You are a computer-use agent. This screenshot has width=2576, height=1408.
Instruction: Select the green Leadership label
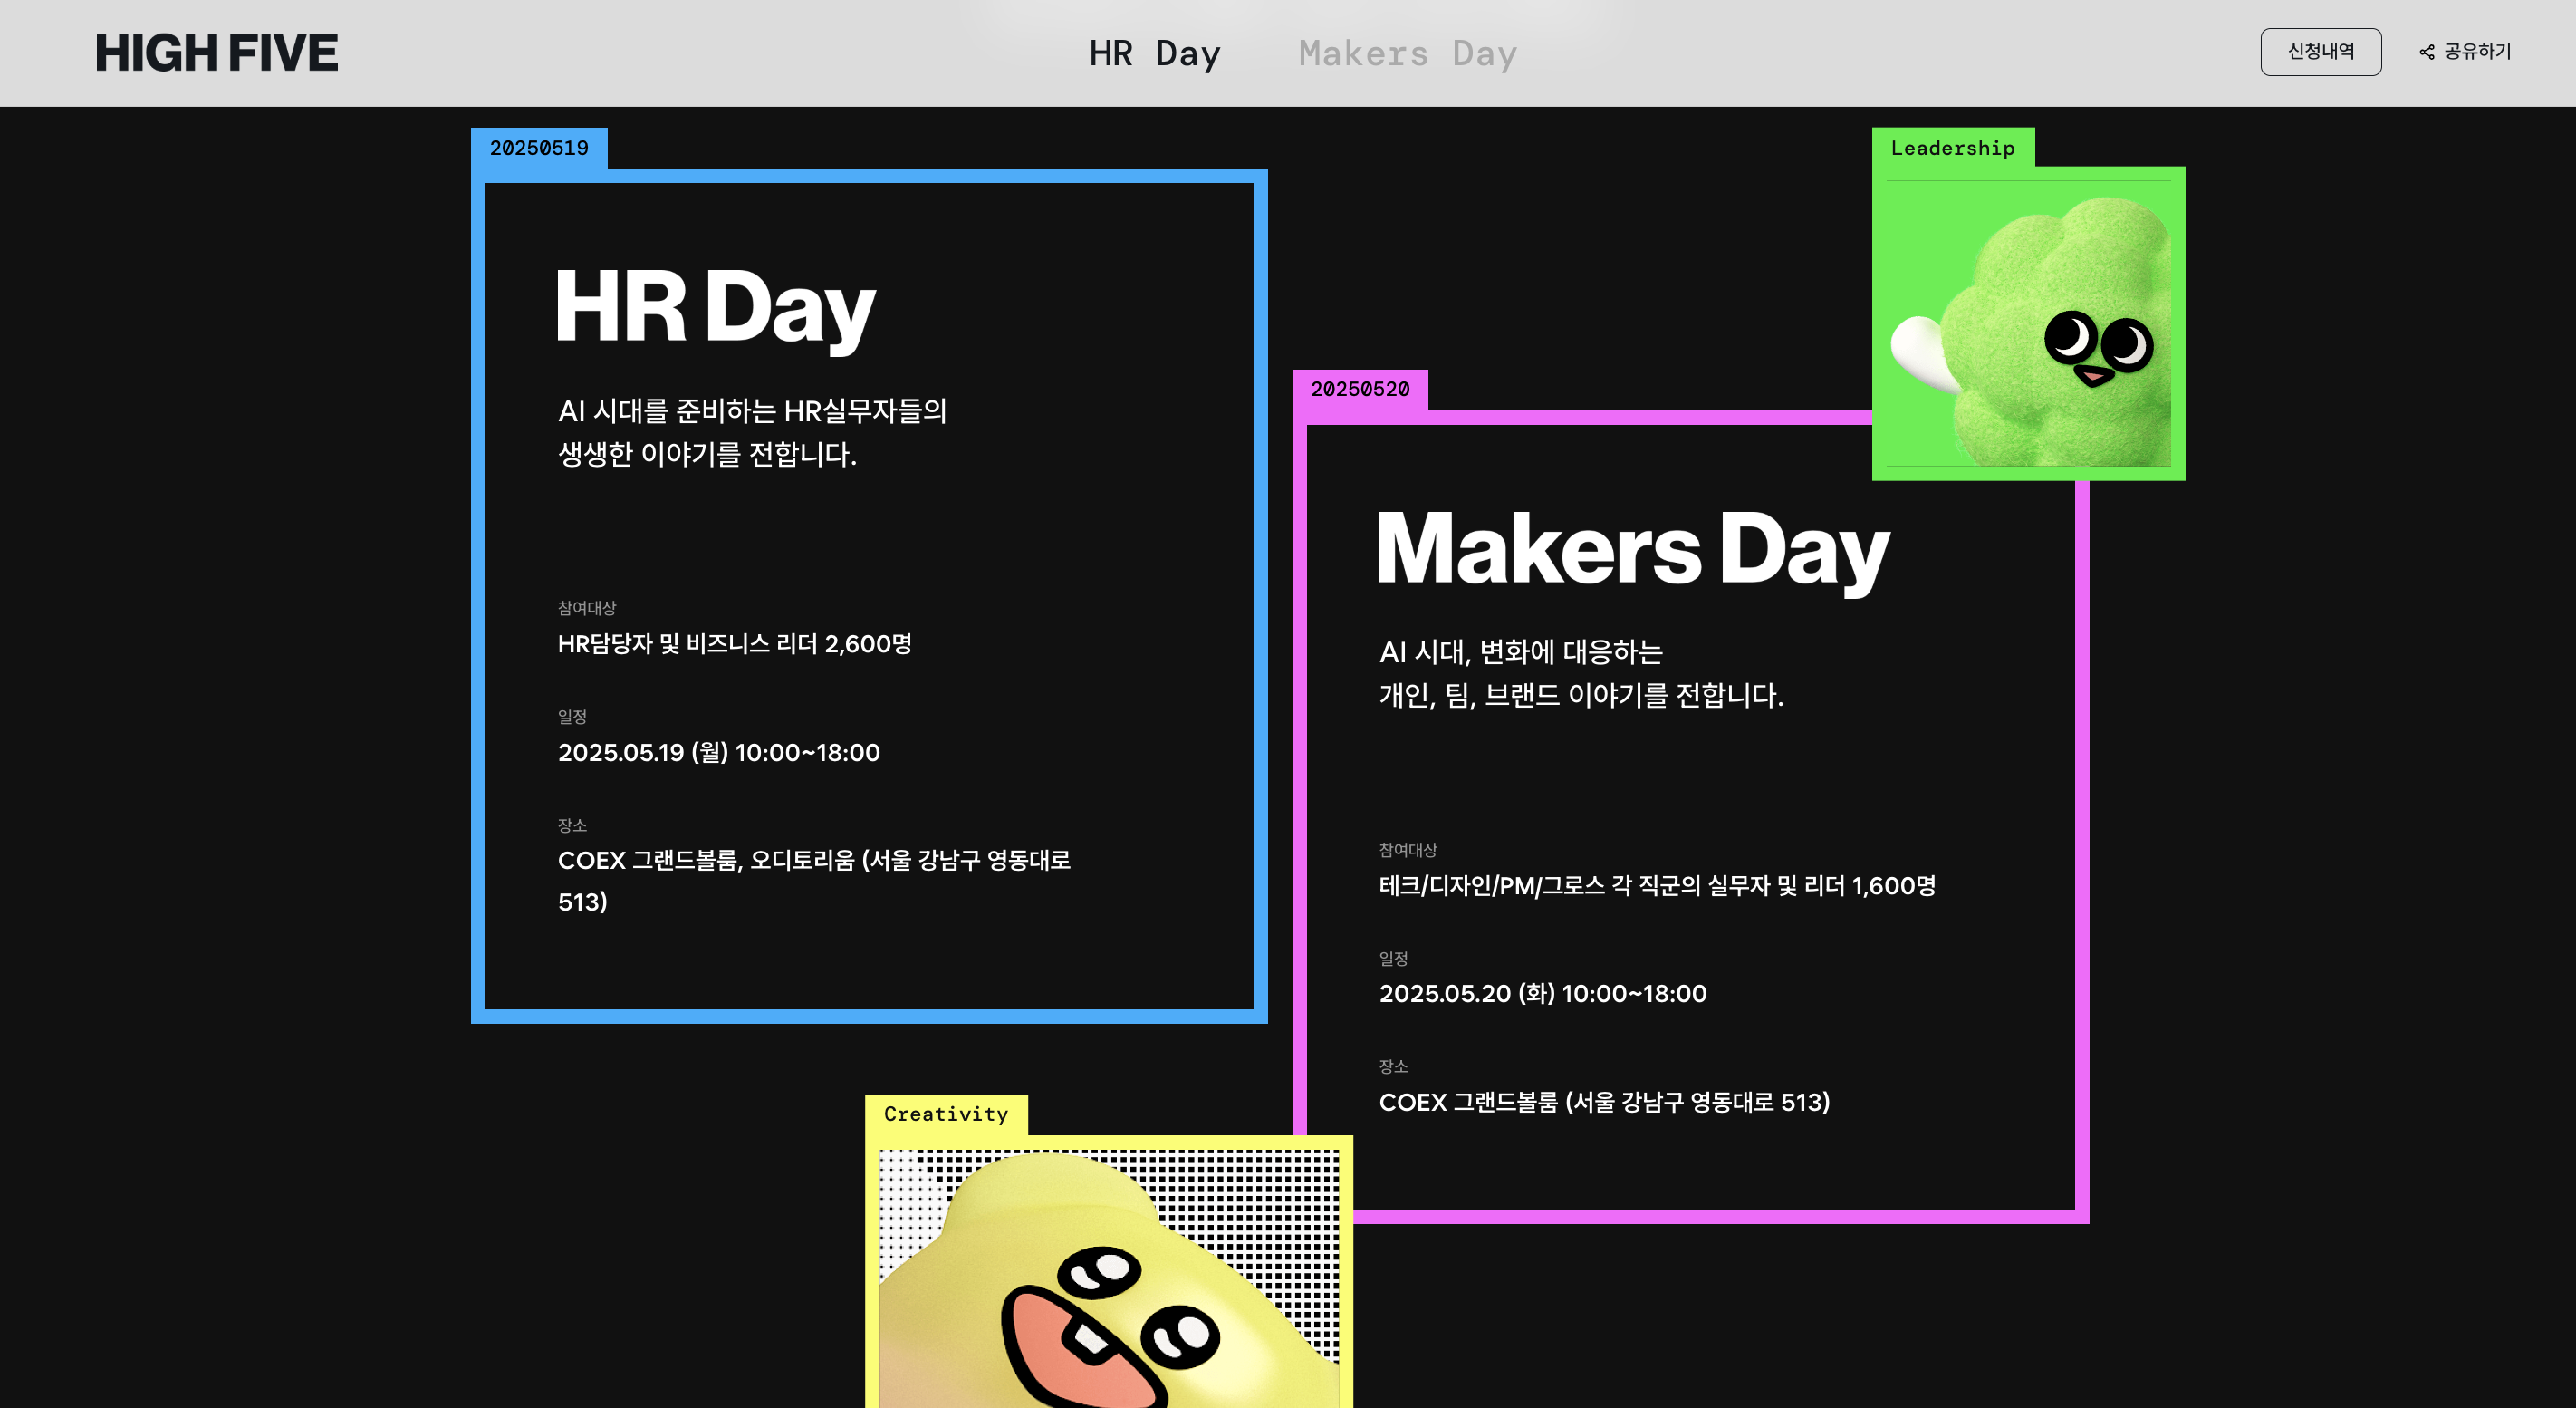tap(1952, 148)
